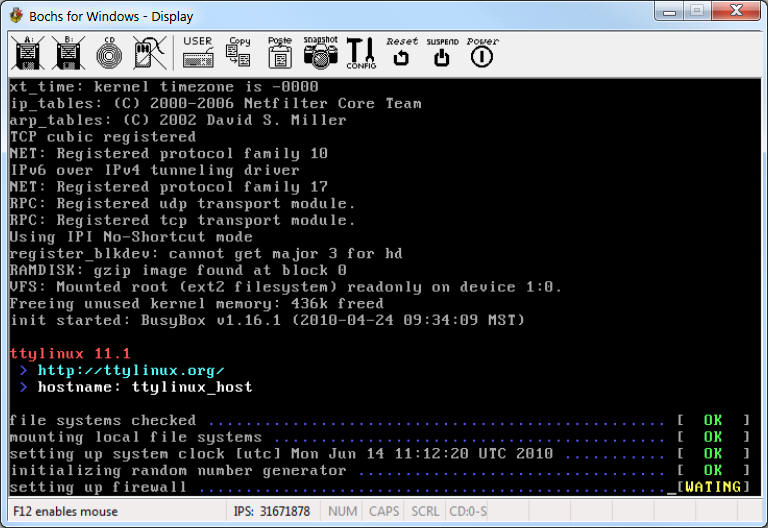Screen dimensions: 768x528
Task: Click the mouse capture toggle icon
Action: coord(150,53)
